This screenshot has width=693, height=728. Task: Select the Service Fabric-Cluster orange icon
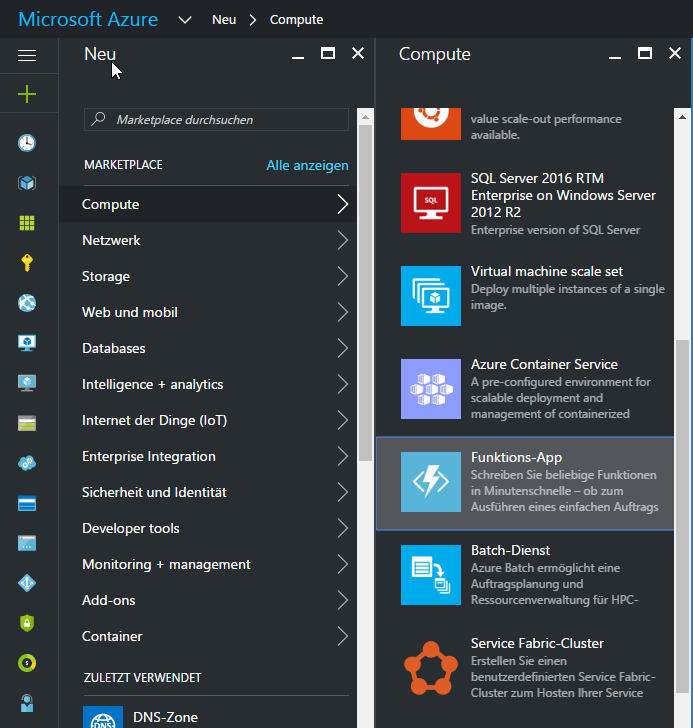pyautogui.click(x=431, y=668)
